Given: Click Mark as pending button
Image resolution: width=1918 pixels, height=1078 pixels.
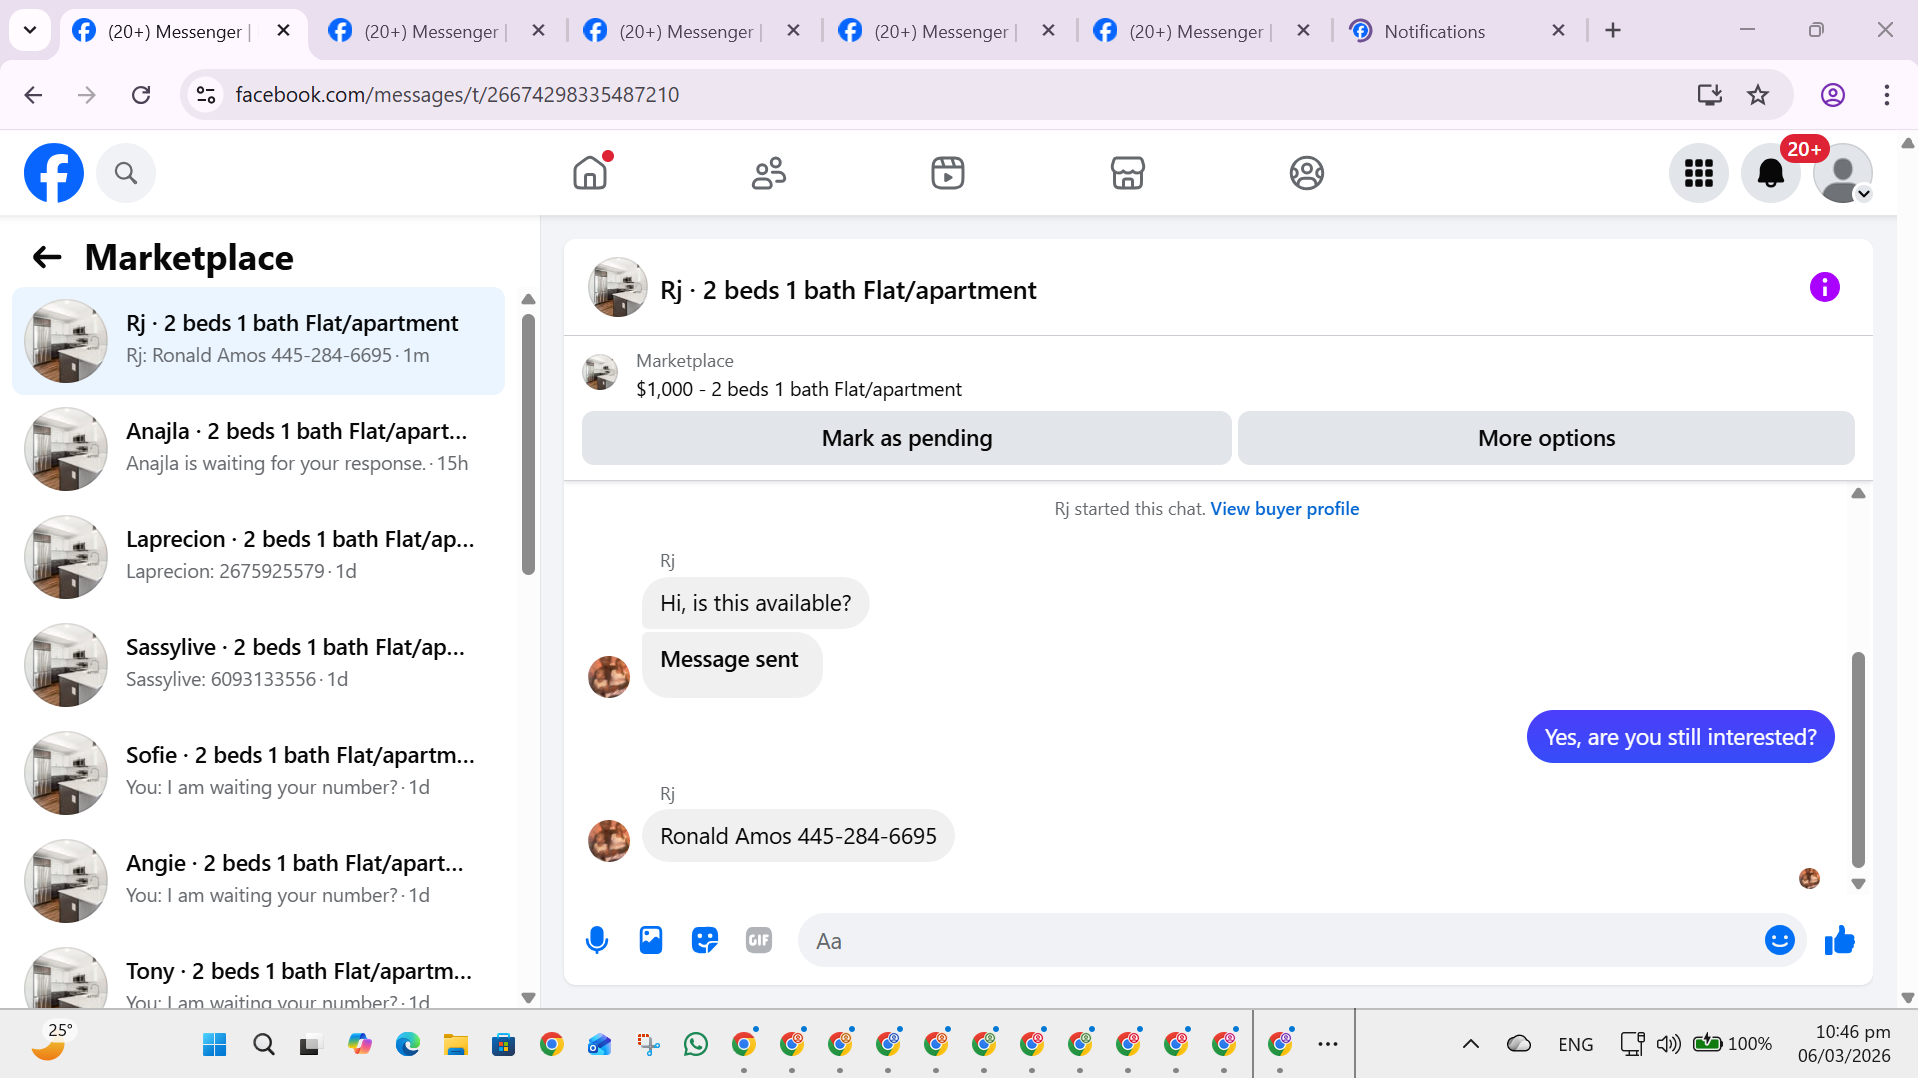Looking at the screenshot, I should [x=907, y=438].
